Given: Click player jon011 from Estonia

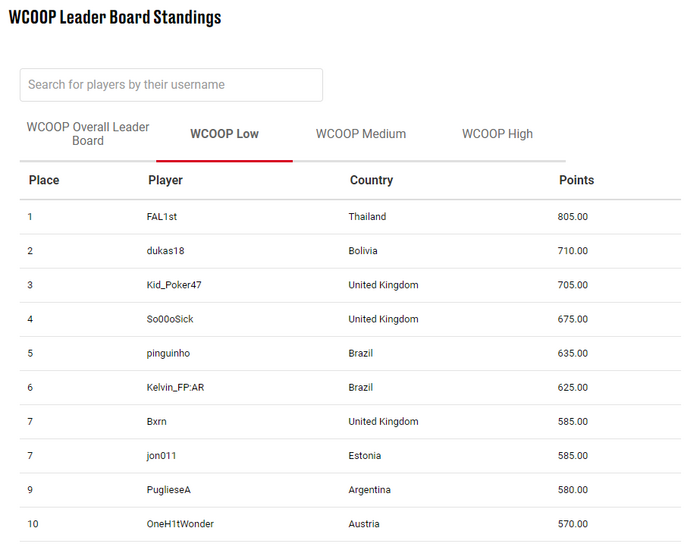Looking at the screenshot, I should [x=161, y=456].
